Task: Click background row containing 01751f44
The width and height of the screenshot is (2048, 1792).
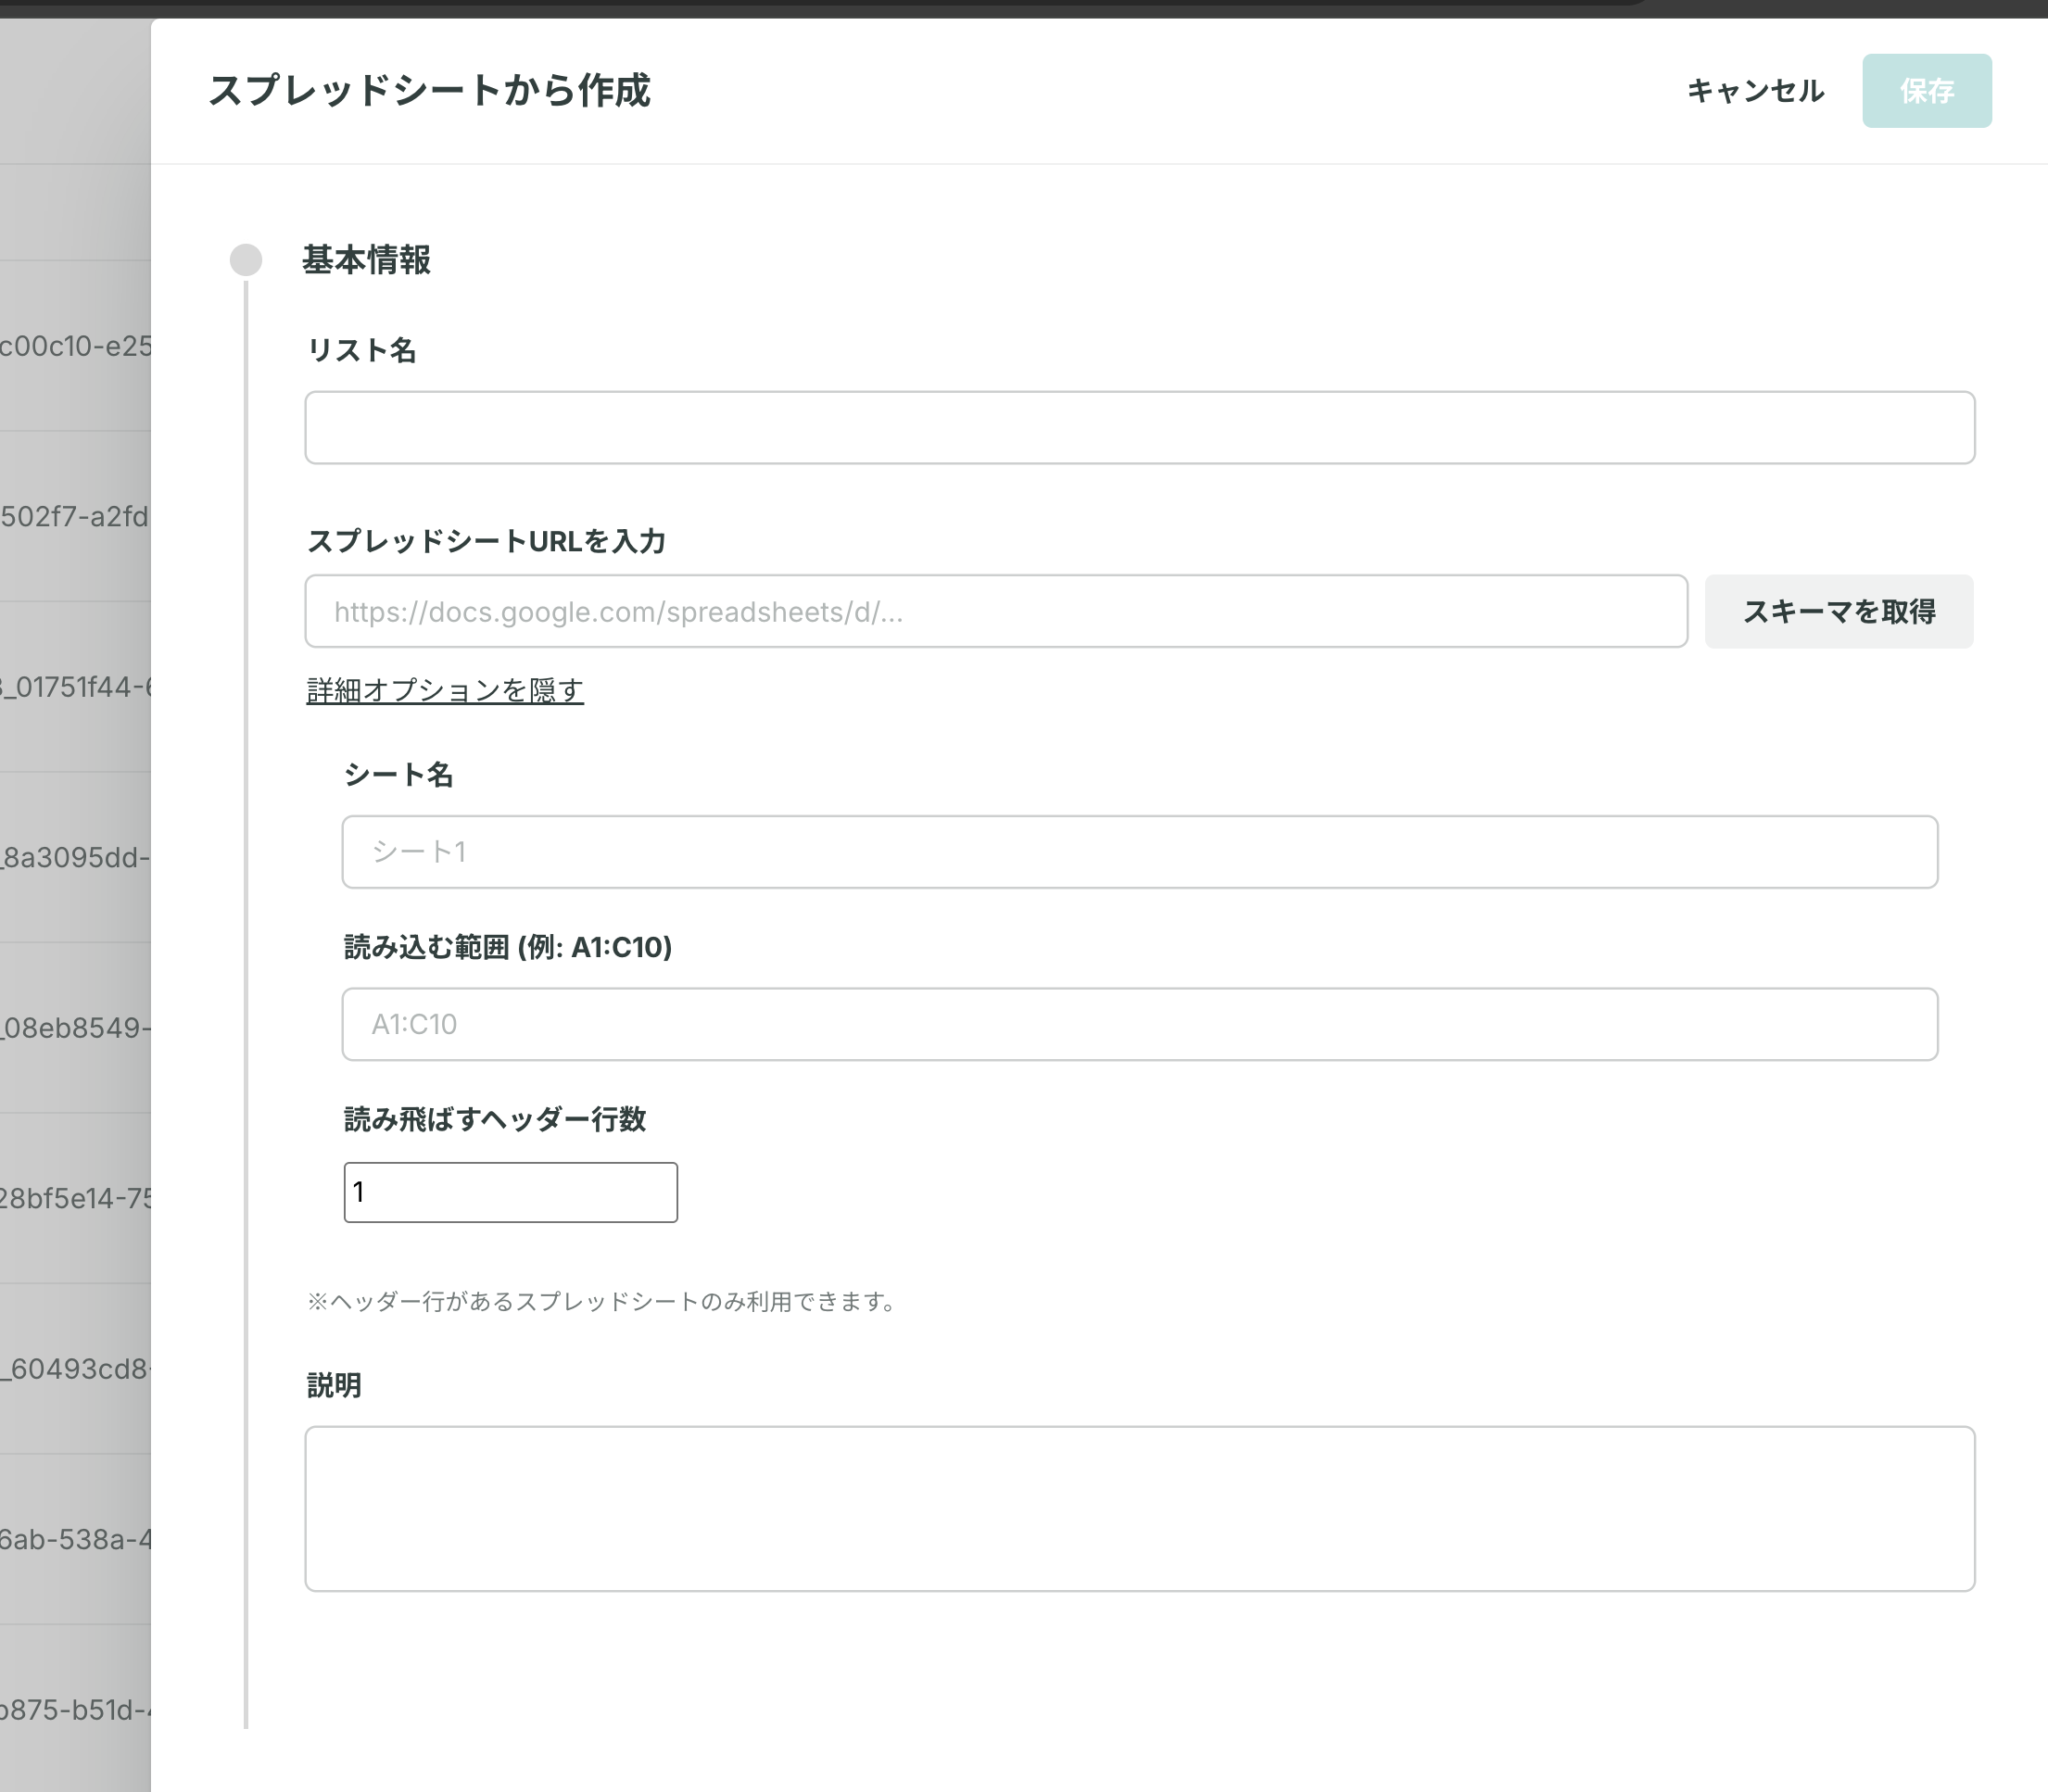Action: point(75,687)
